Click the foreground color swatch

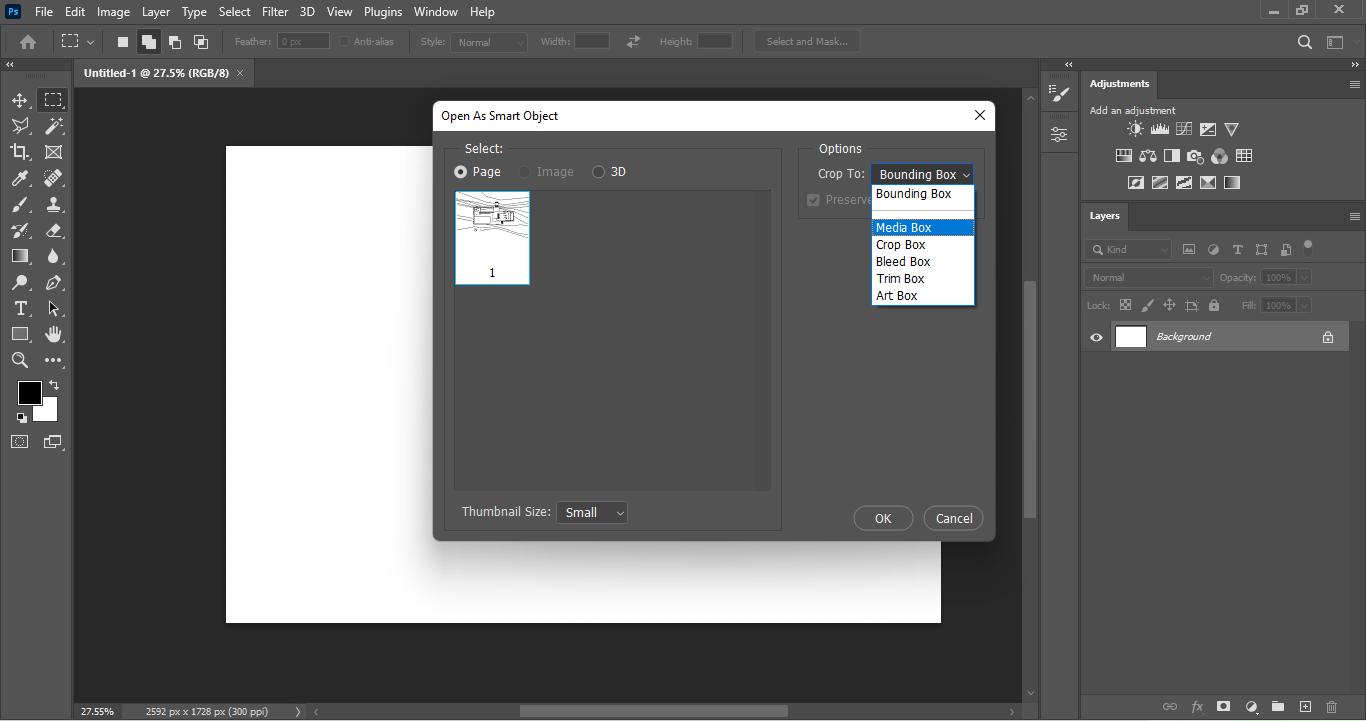click(29, 393)
